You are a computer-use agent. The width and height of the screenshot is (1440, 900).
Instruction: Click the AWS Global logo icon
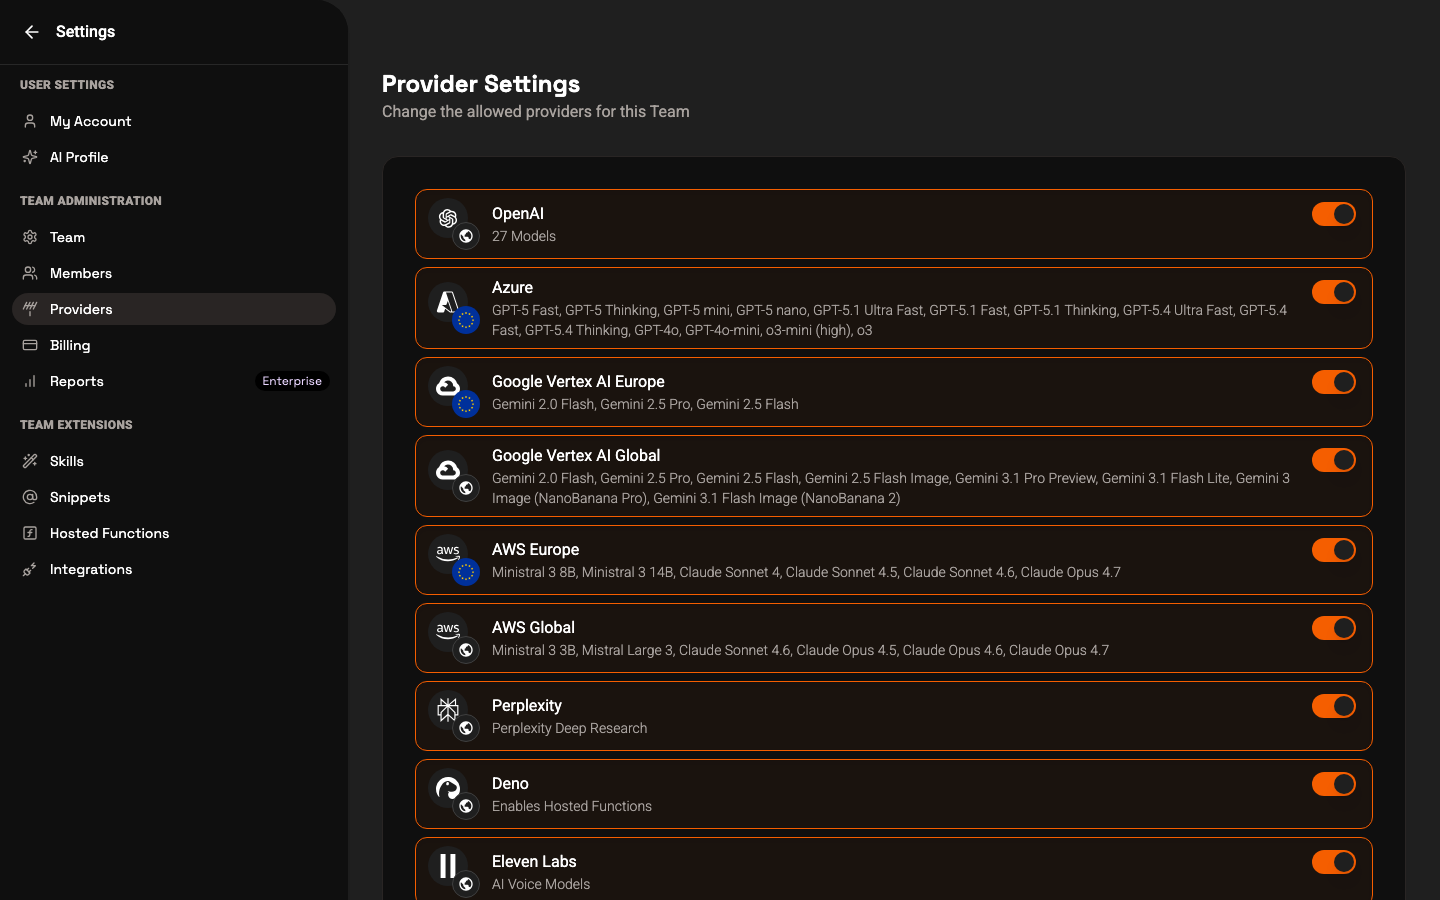(x=448, y=630)
